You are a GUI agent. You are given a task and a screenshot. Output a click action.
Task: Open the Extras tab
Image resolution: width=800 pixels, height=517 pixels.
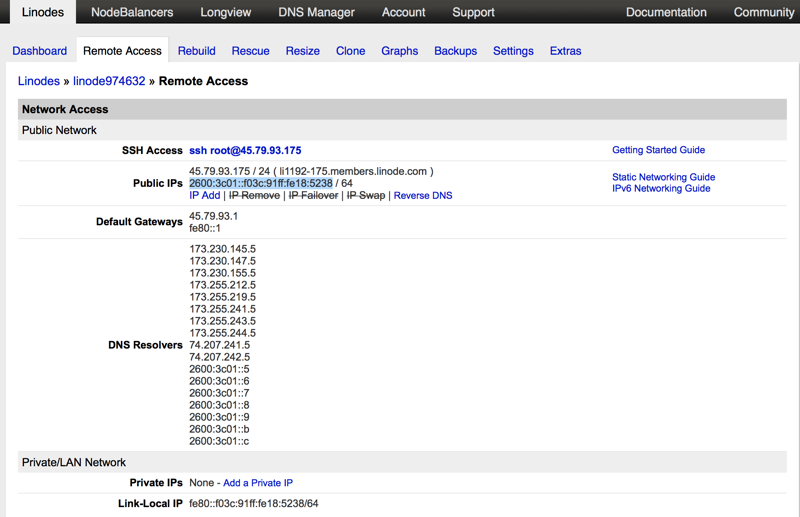(x=565, y=51)
